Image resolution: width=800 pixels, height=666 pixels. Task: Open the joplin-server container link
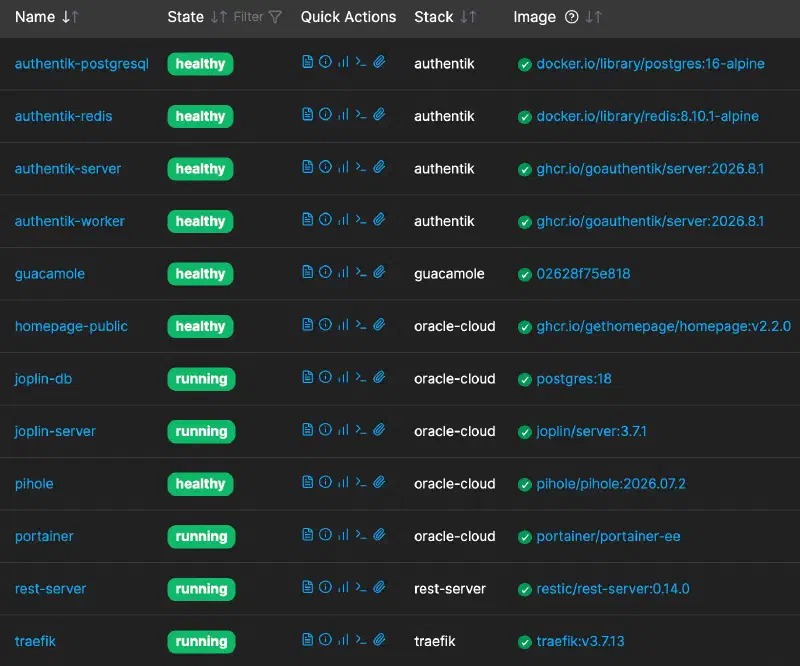tap(55, 432)
